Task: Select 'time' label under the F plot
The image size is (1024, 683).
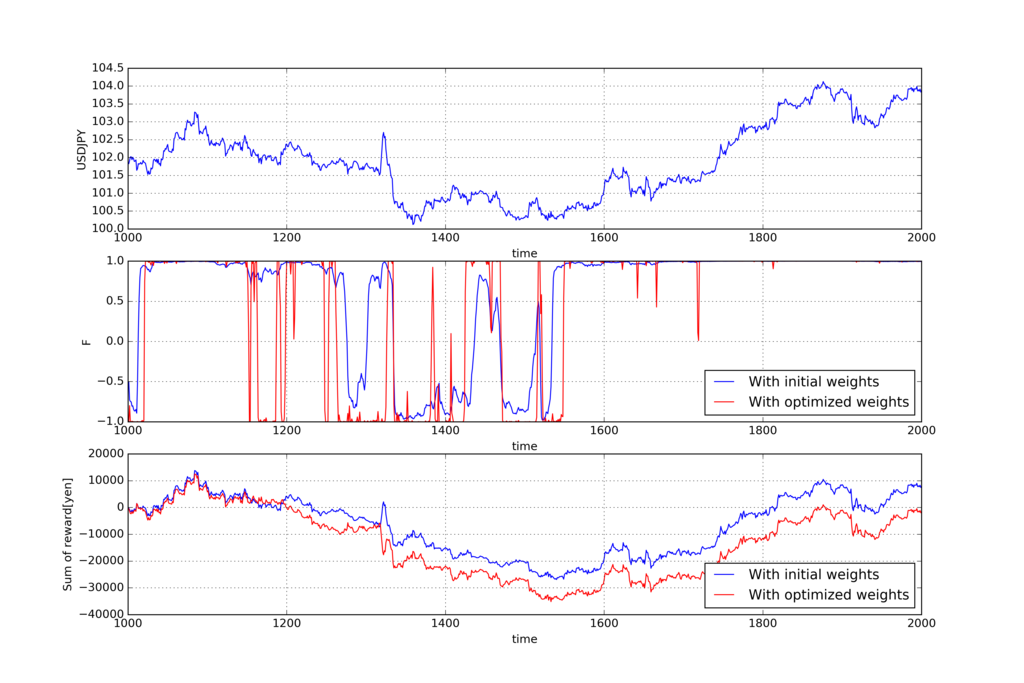Action: point(524,446)
